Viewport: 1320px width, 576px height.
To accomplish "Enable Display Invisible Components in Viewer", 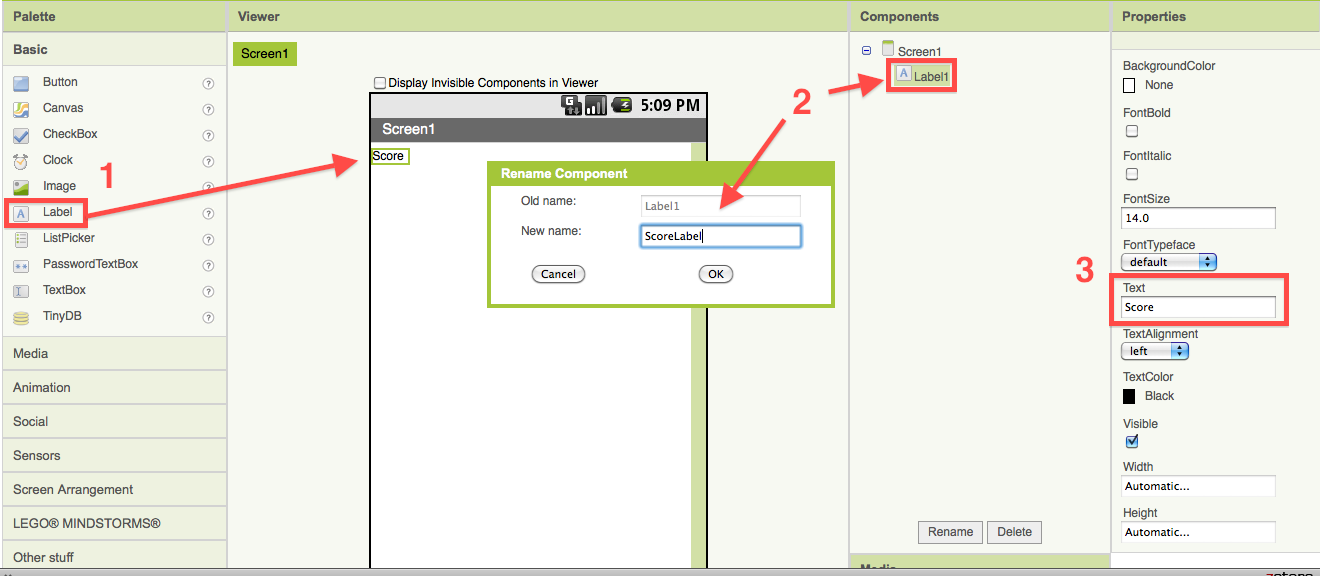I will tap(380, 83).
